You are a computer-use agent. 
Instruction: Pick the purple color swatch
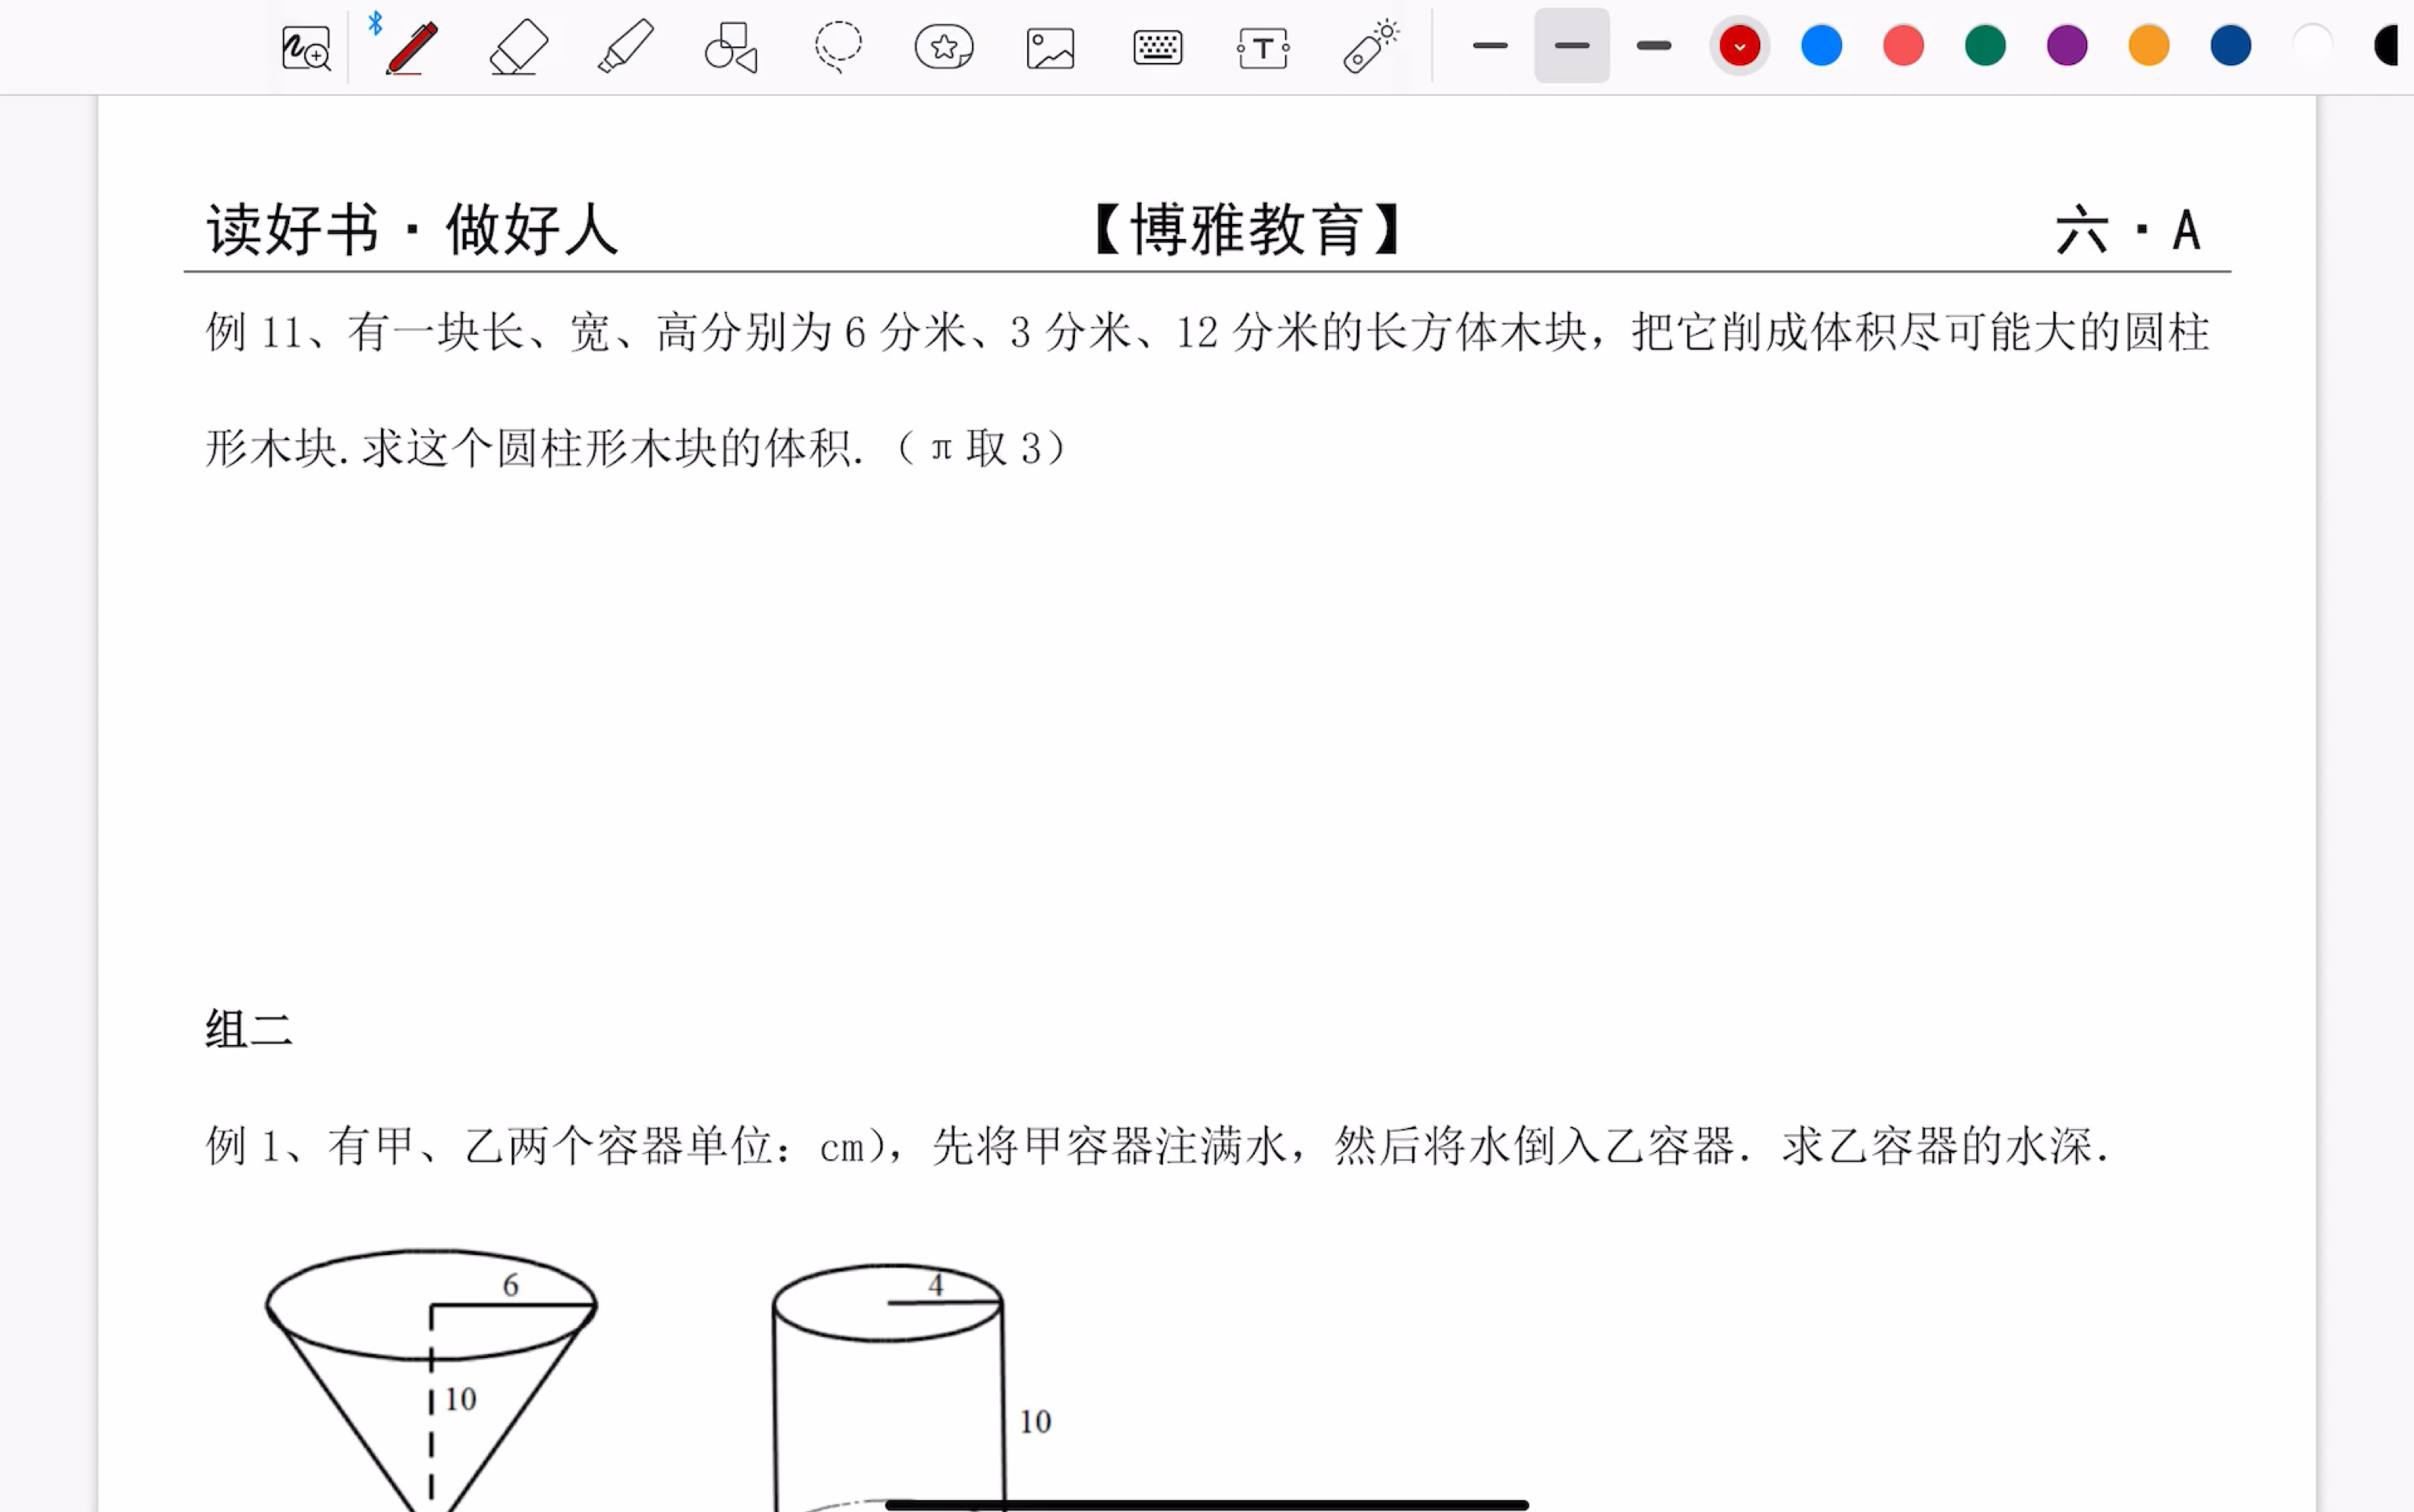pyautogui.click(x=2067, y=46)
